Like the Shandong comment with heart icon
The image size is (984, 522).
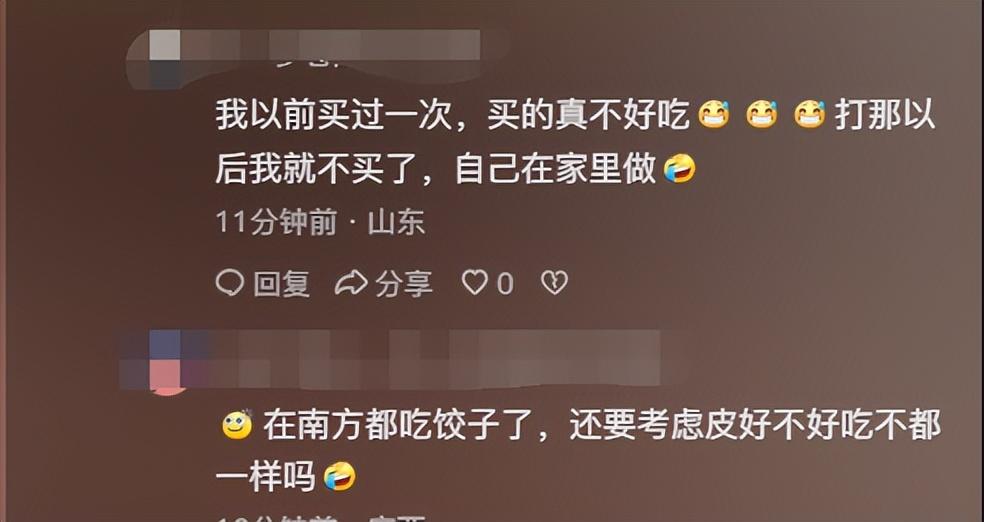click(x=474, y=283)
